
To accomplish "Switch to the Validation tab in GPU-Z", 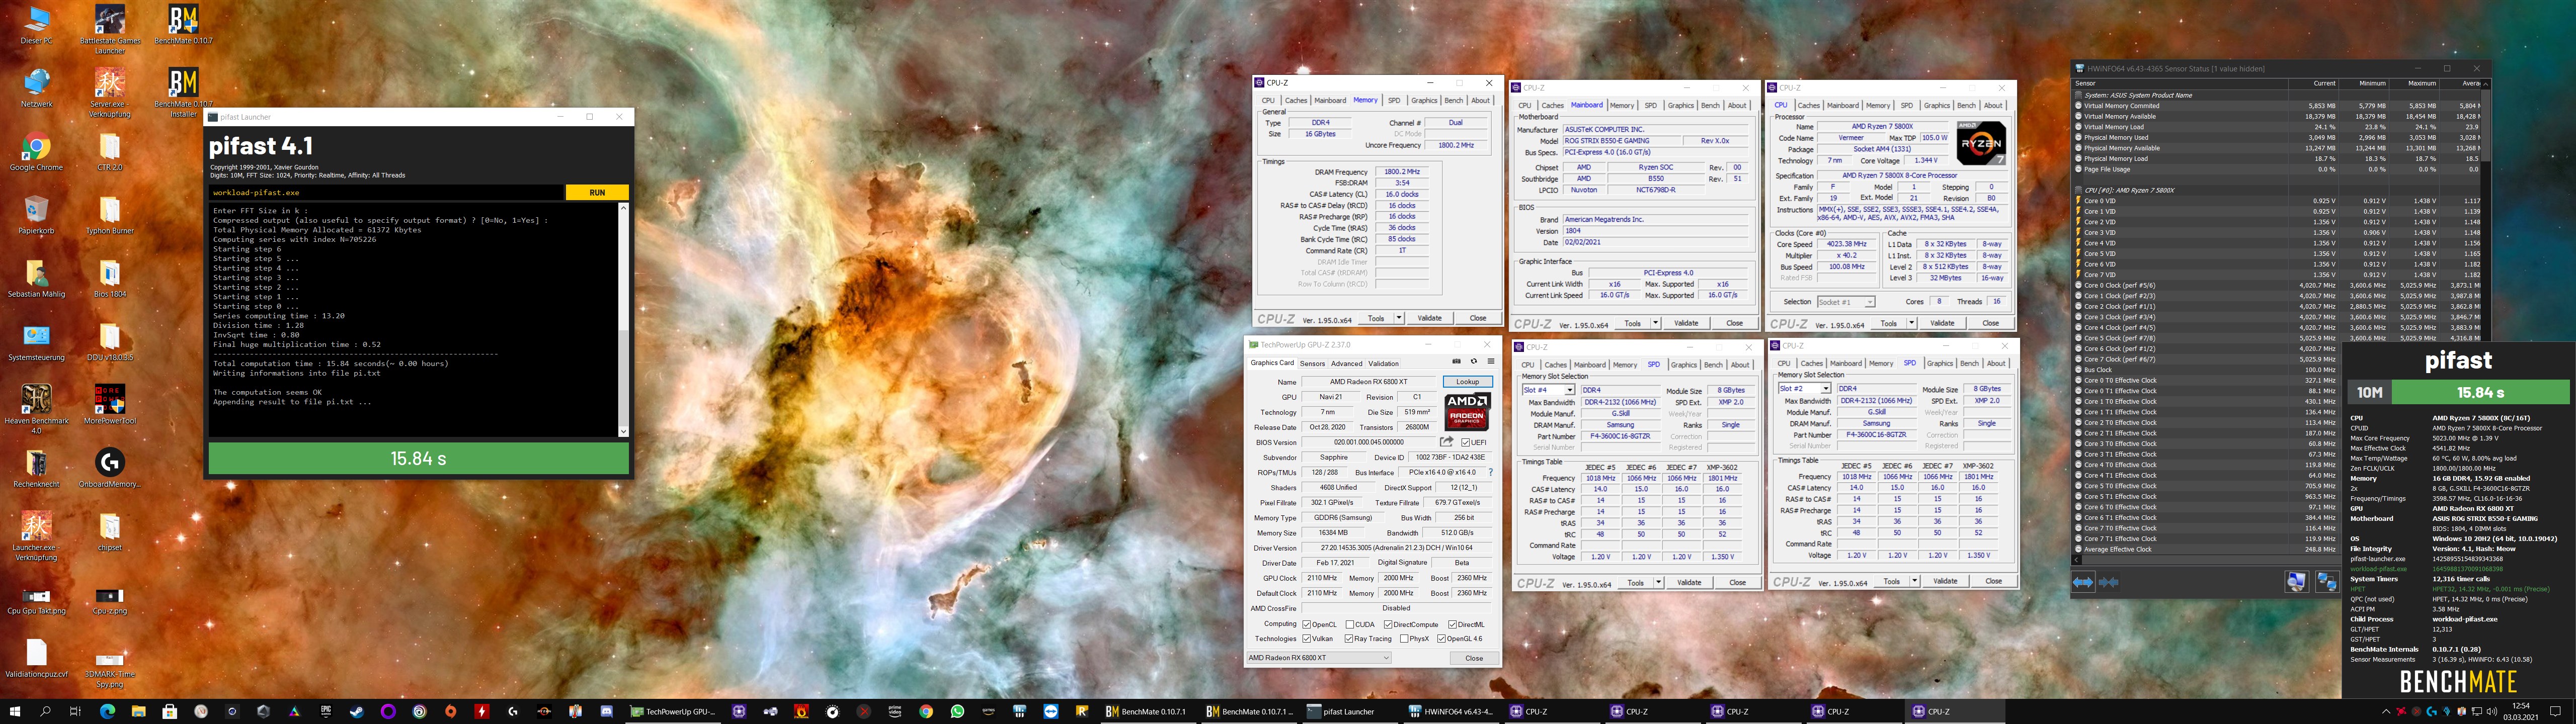I will pyautogui.click(x=1383, y=363).
